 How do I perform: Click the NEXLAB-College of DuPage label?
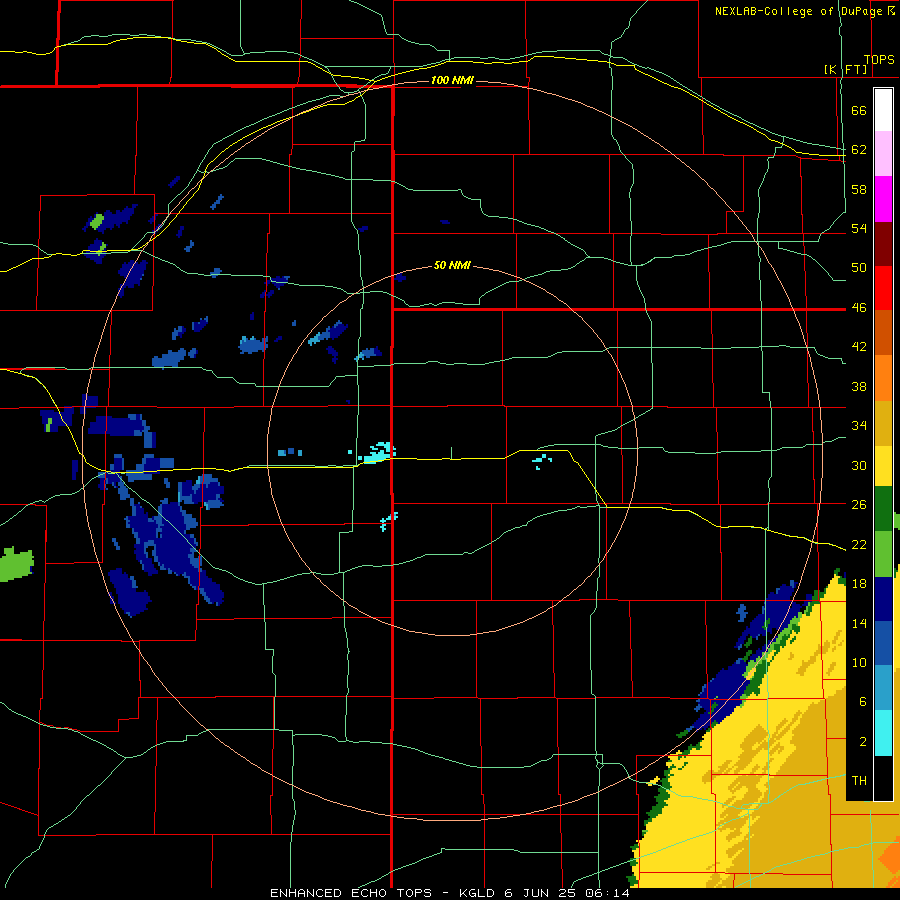click(x=799, y=11)
